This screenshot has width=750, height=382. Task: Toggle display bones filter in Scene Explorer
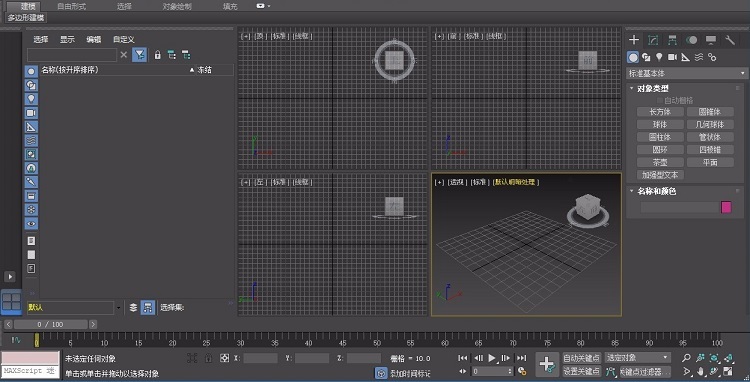click(31, 182)
